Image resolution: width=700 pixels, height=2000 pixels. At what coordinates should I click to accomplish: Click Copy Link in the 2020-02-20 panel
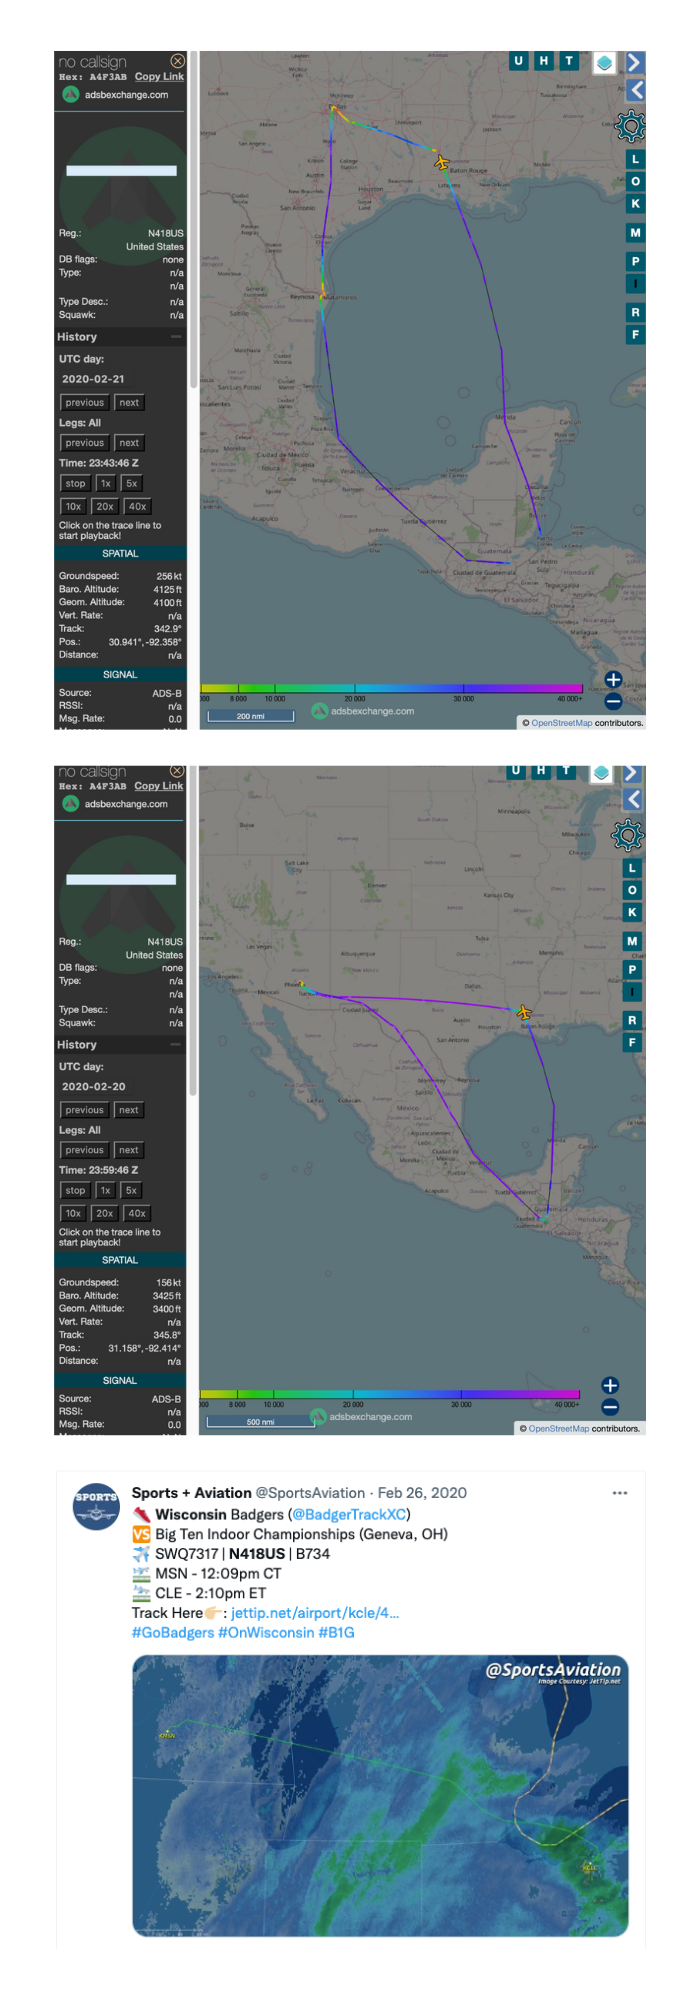[x=159, y=786]
